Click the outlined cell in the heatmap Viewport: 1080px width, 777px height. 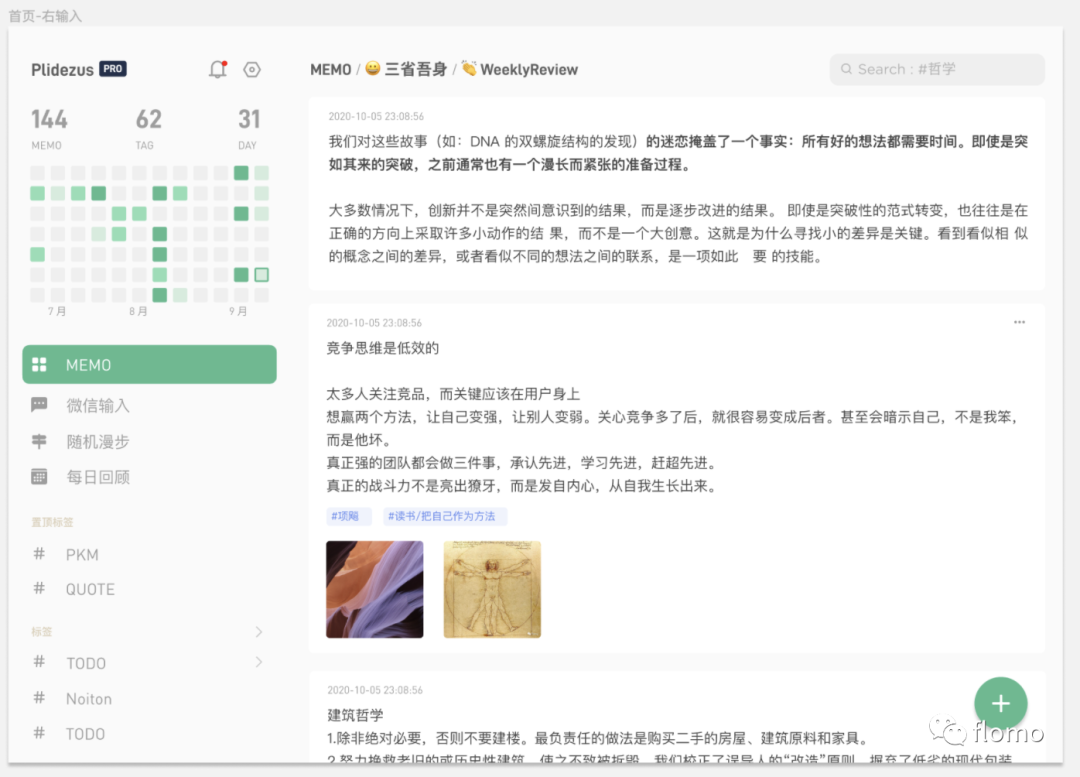262,275
